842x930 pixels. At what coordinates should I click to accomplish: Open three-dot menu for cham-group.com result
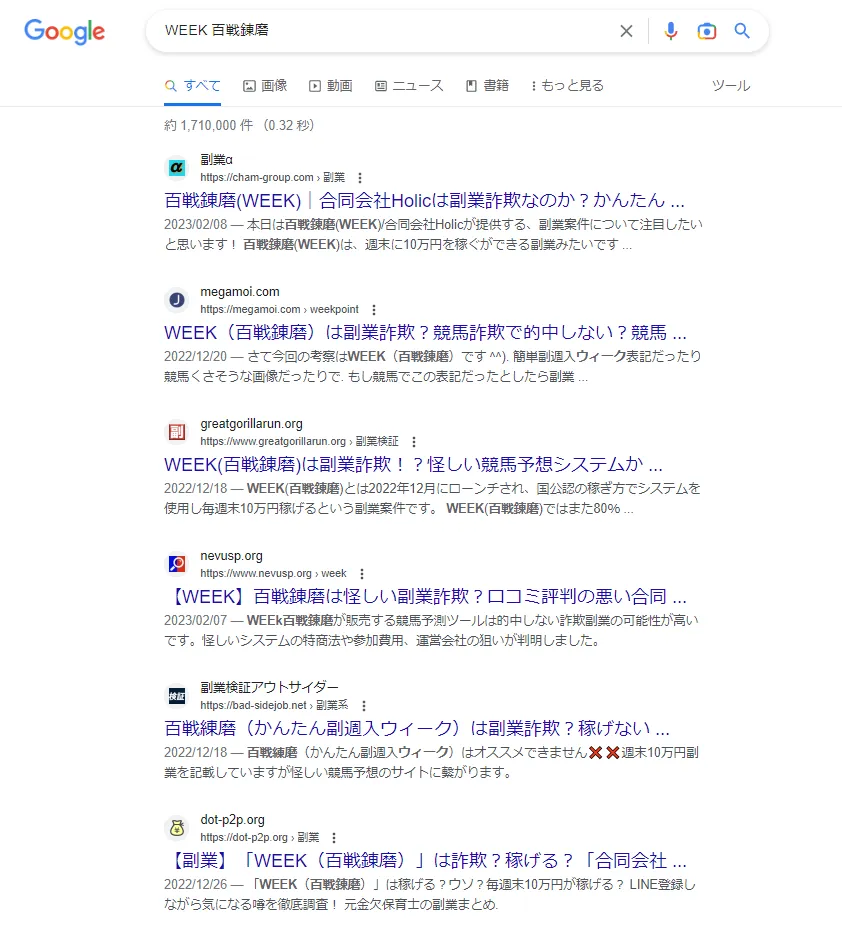click(360, 178)
